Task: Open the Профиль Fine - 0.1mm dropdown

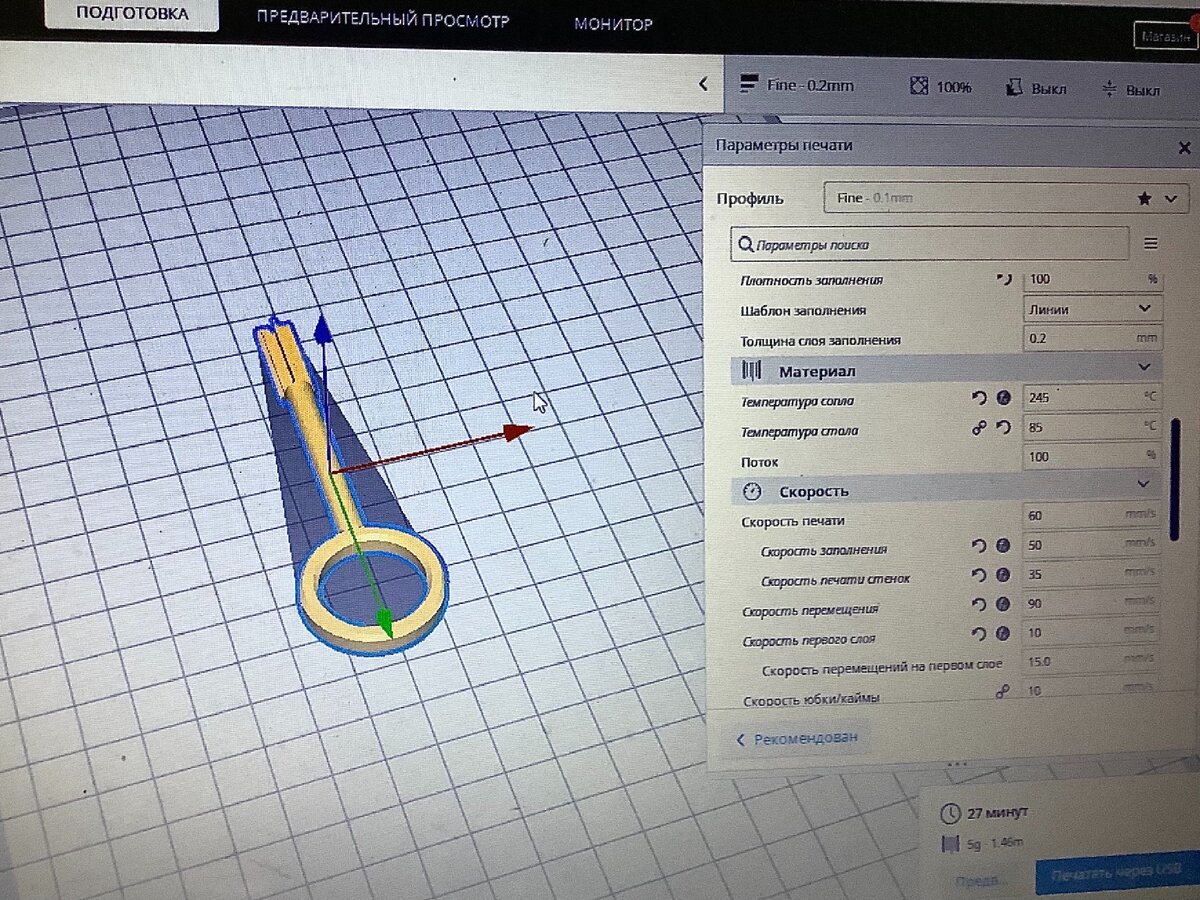Action: [x=1005, y=199]
